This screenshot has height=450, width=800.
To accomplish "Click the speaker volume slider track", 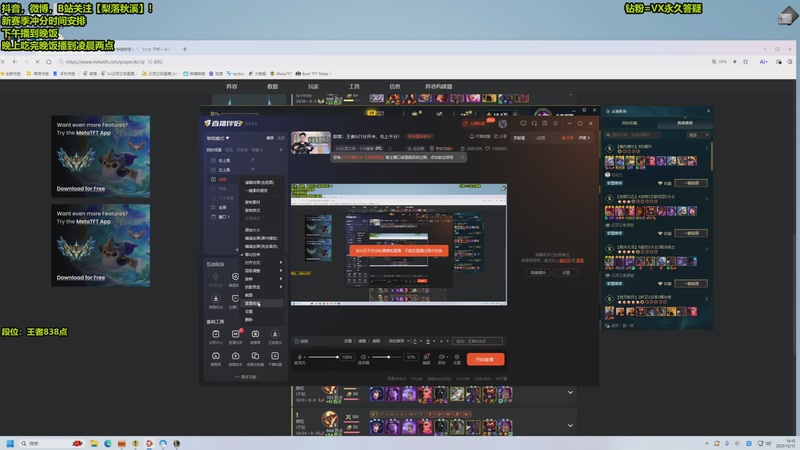I will [387, 357].
